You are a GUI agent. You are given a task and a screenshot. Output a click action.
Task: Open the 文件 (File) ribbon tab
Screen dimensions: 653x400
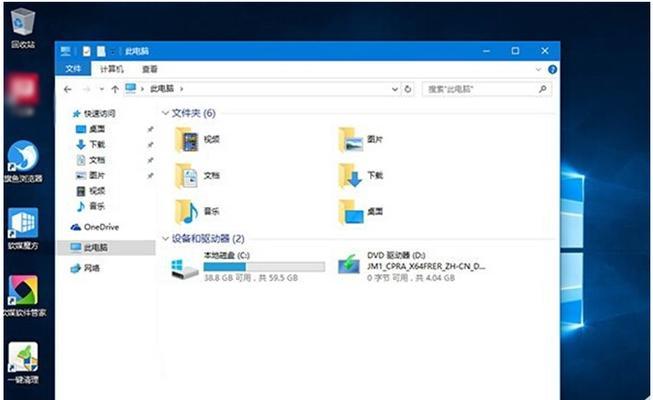coord(73,69)
